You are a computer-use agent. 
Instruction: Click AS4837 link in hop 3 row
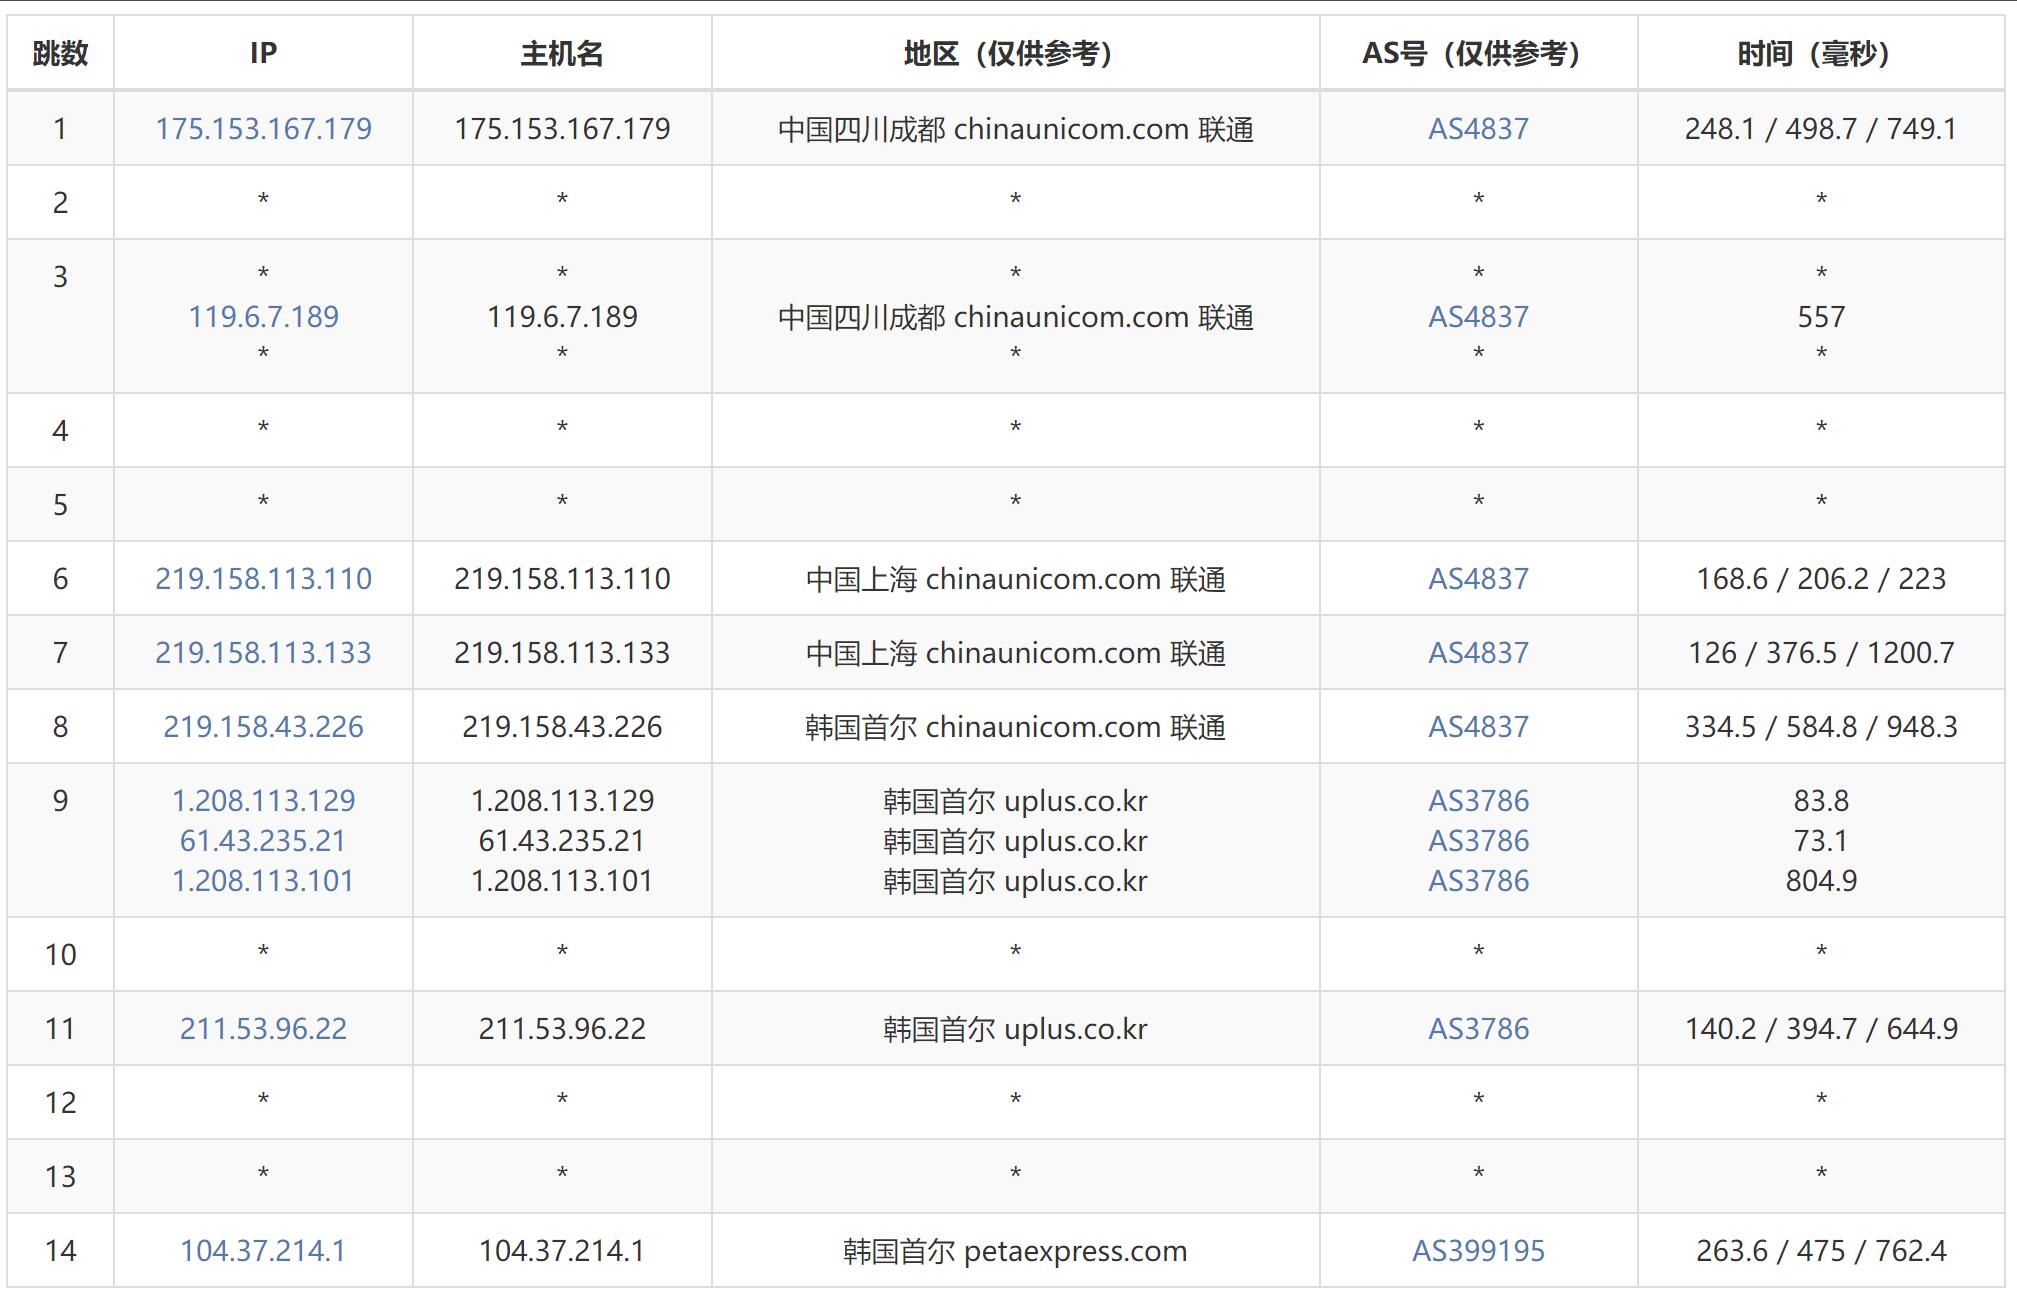(x=1478, y=317)
